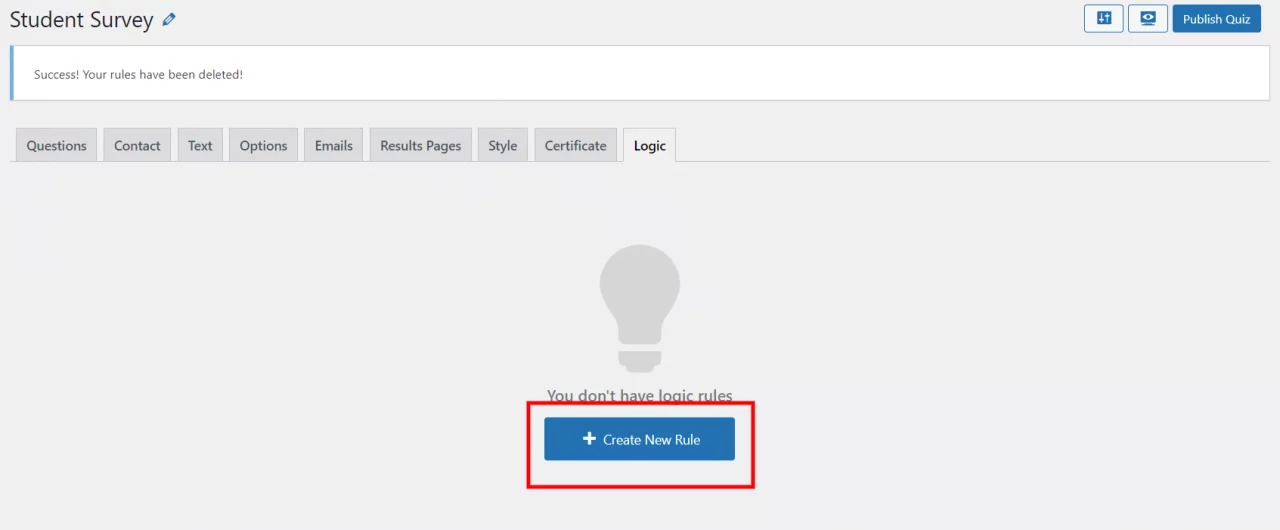Screen dimensions: 1280x530
Task: Switch to the Questions tab
Action: coord(57,145)
